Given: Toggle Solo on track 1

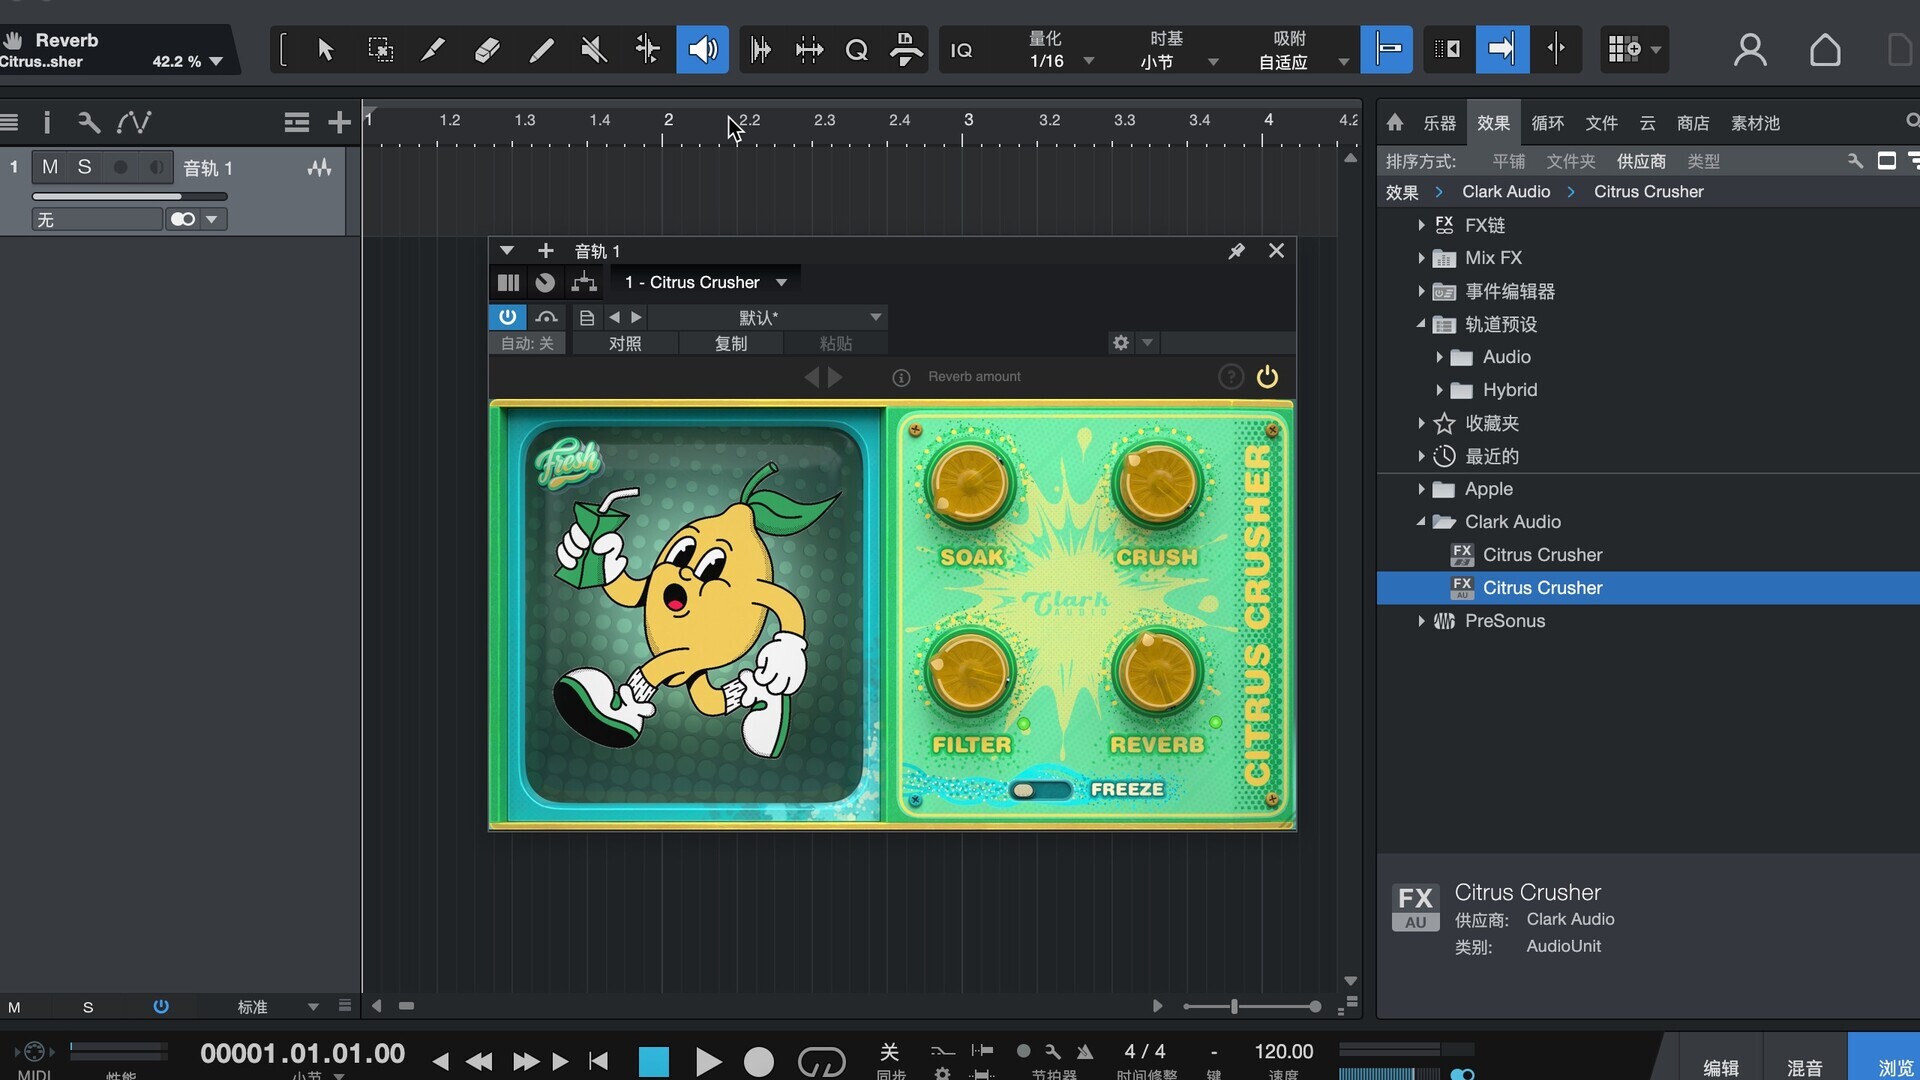Looking at the screenshot, I should click(x=85, y=167).
